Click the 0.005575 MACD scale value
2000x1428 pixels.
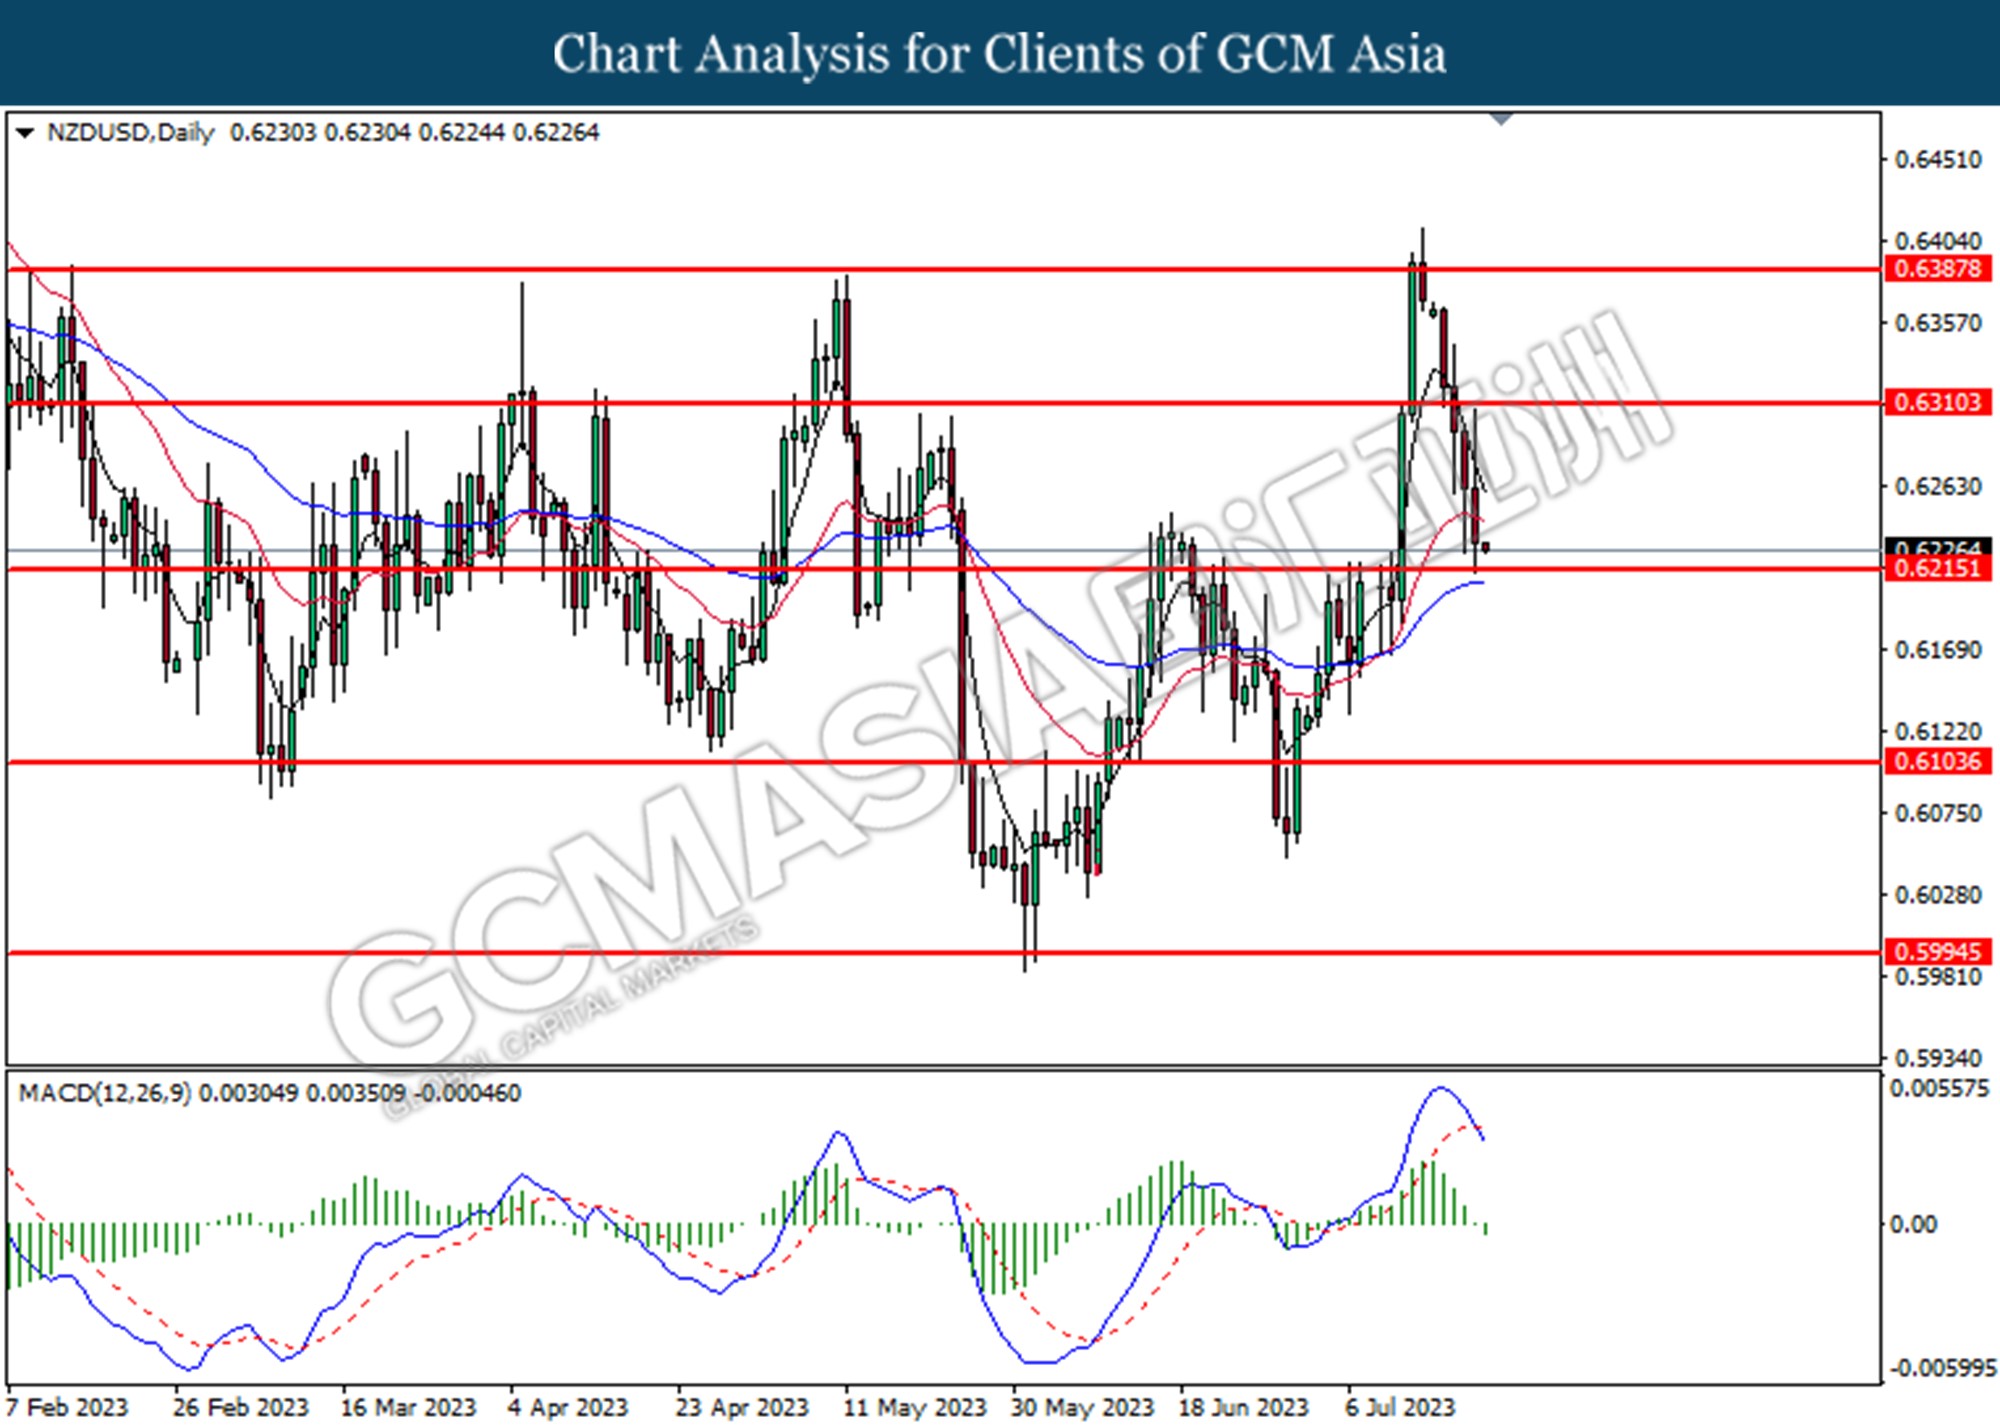pos(1940,1088)
